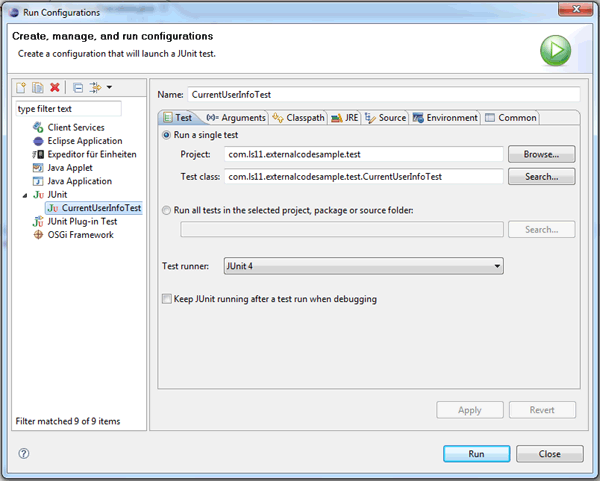Click the Client Services icon

click(38, 127)
